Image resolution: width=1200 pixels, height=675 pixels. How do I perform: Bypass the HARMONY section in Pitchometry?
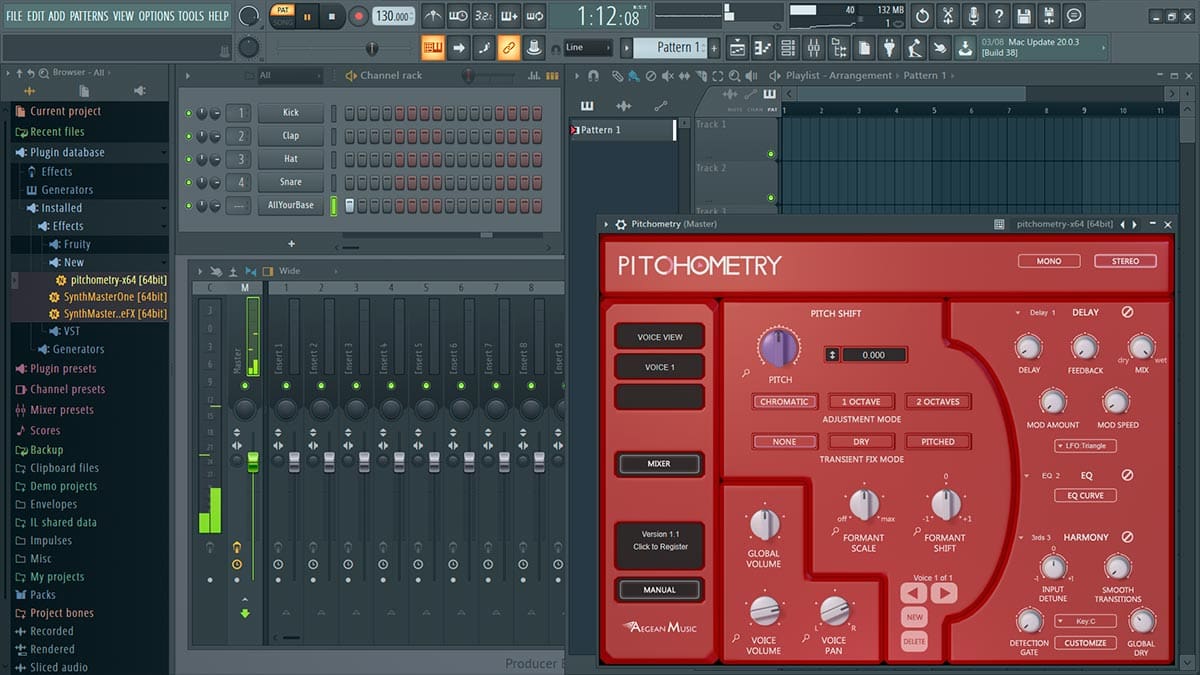pyautogui.click(x=1127, y=537)
